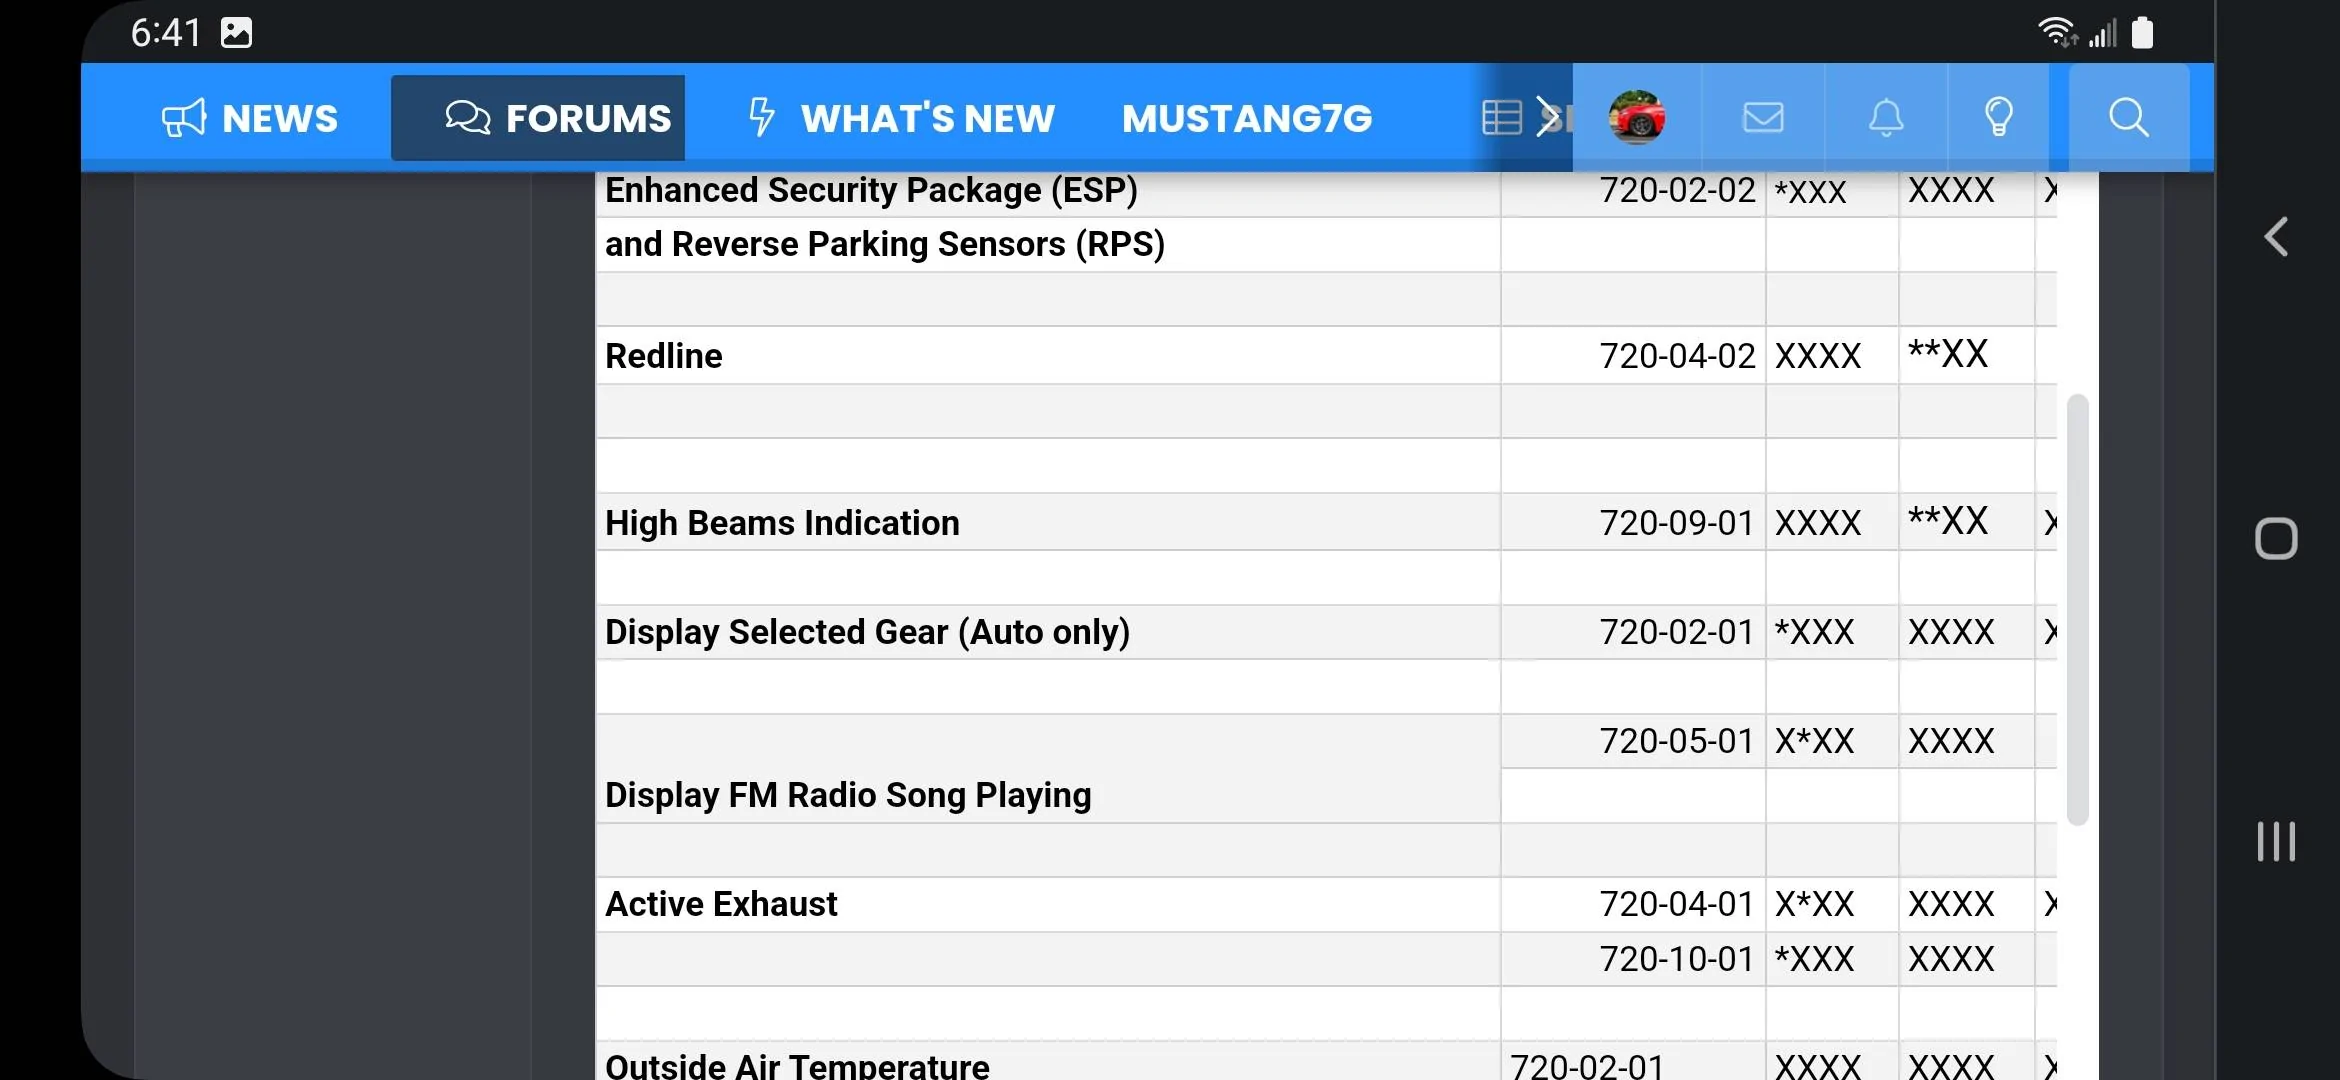Click '**XX' value in Redline row

[1948, 353]
